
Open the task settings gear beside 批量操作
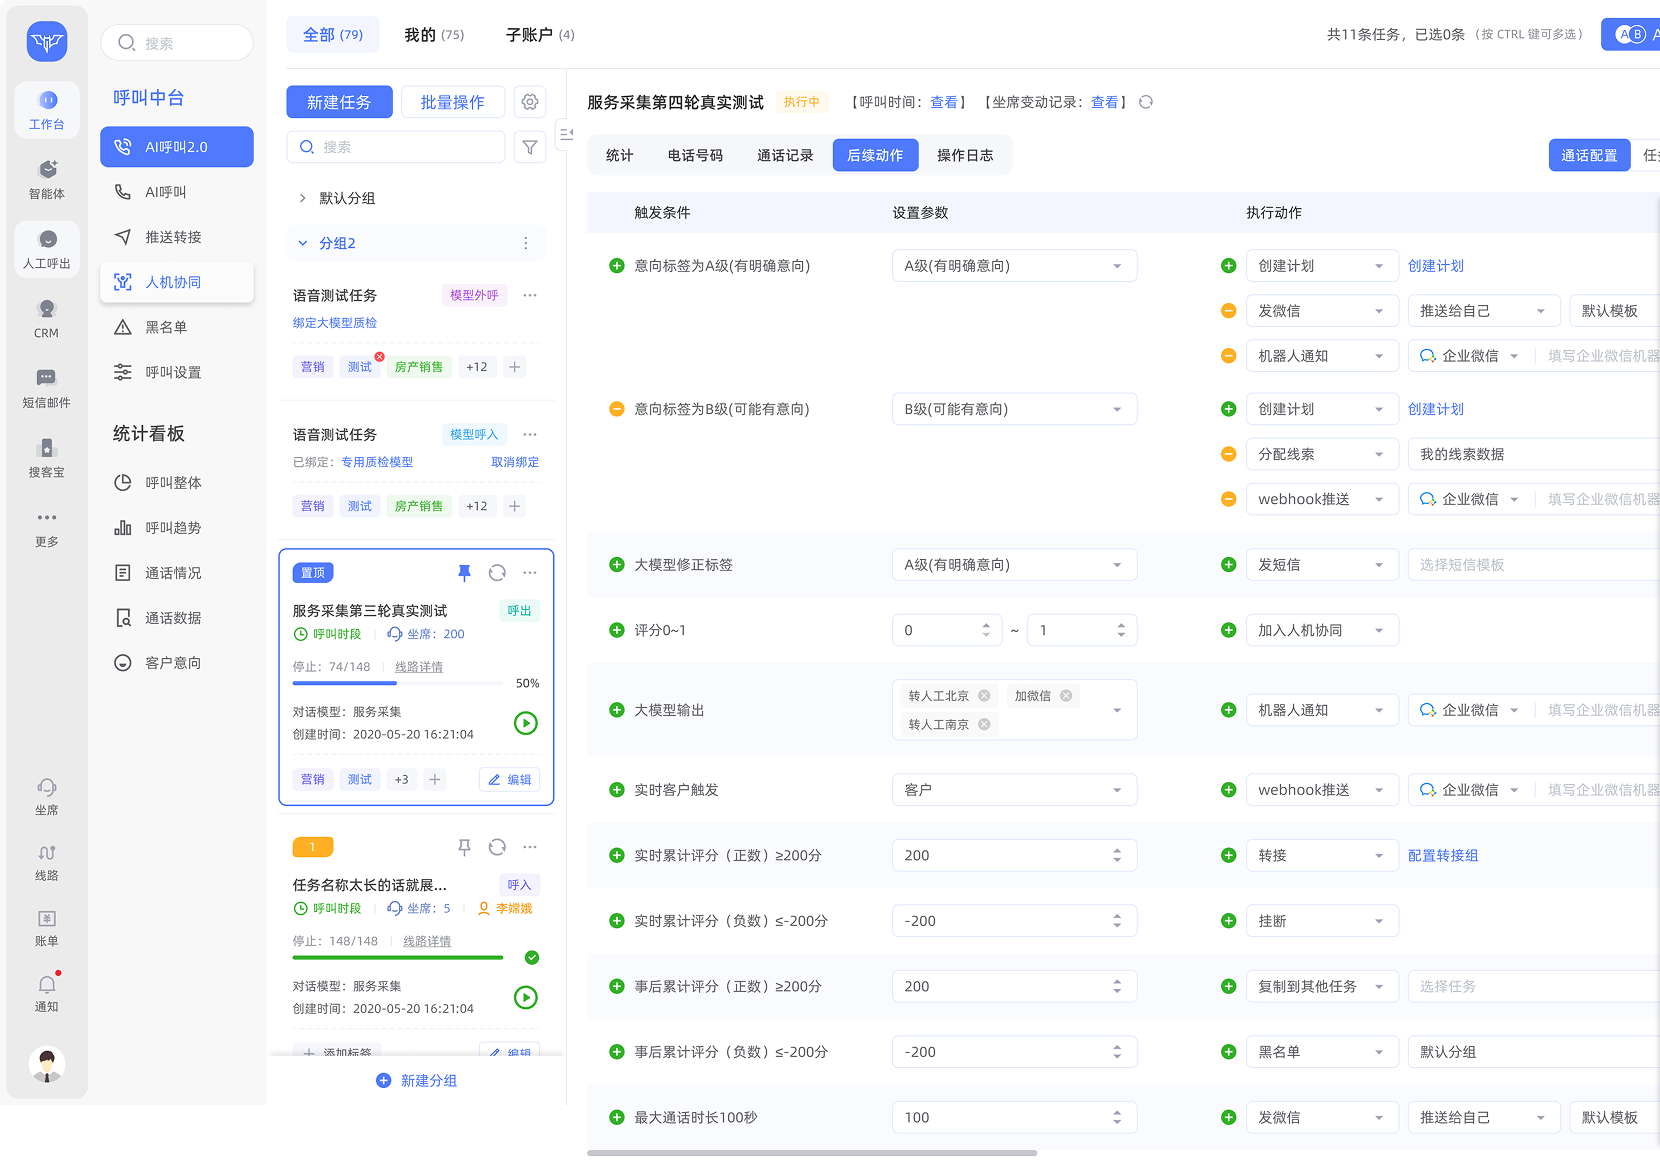pos(530,101)
